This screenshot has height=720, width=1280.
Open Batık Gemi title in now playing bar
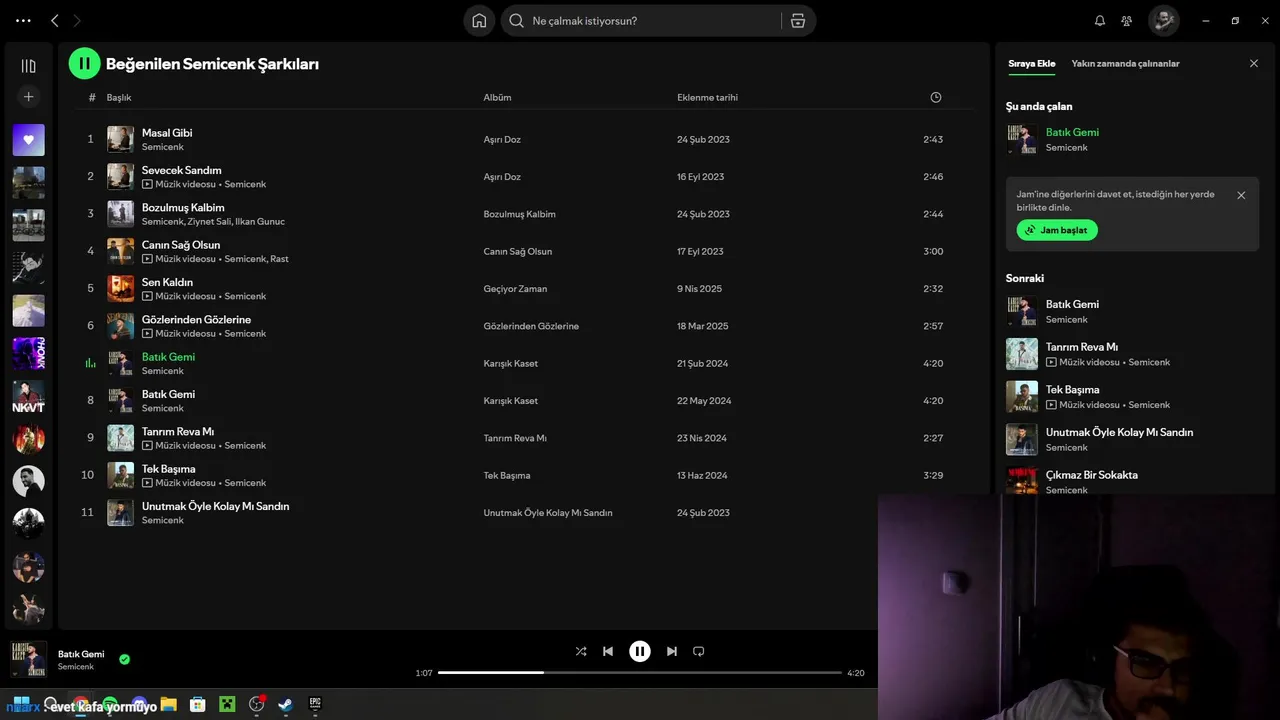coord(81,654)
